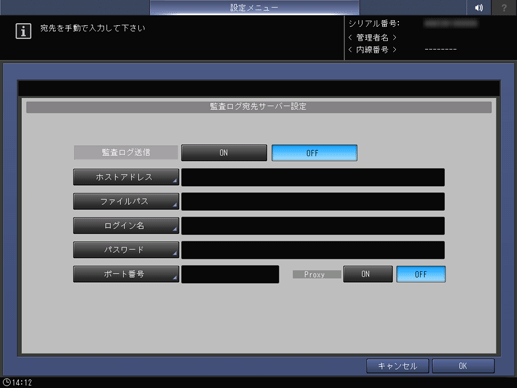Viewport: 517px width, 388px height.
Task: Select the 設定メニュー tab at top
Action: pyautogui.click(x=254, y=7)
